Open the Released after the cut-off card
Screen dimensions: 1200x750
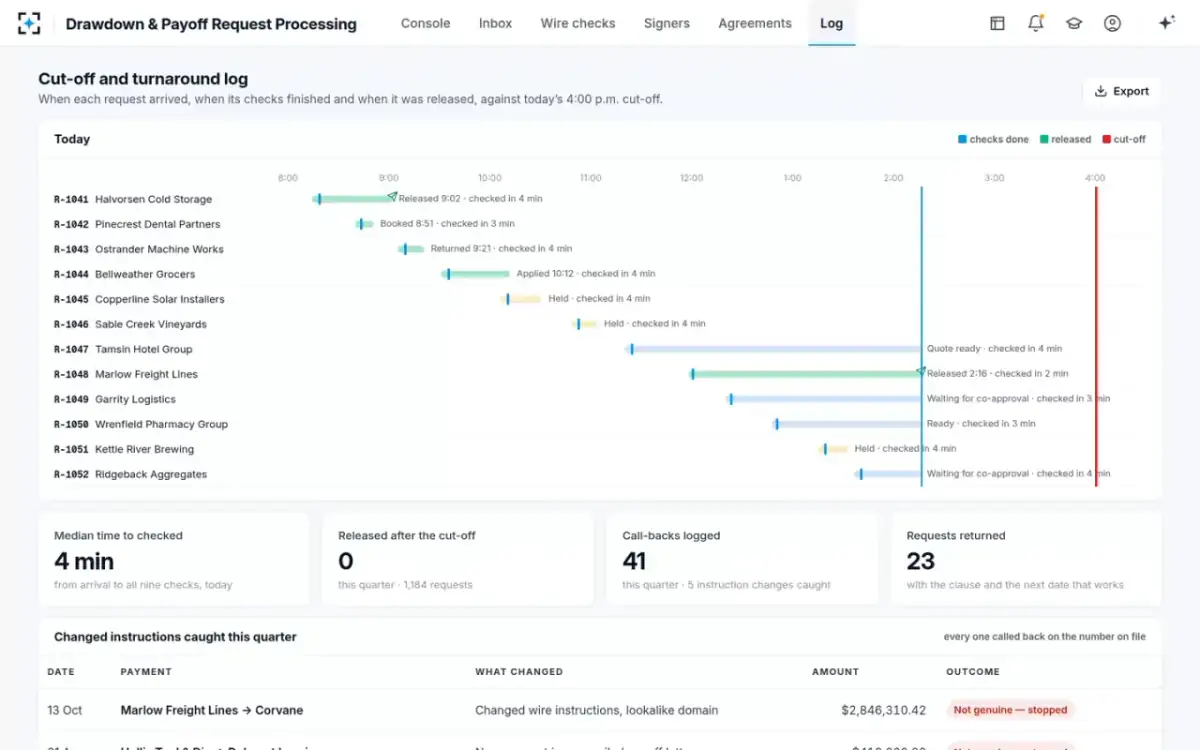tap(457, 559)
